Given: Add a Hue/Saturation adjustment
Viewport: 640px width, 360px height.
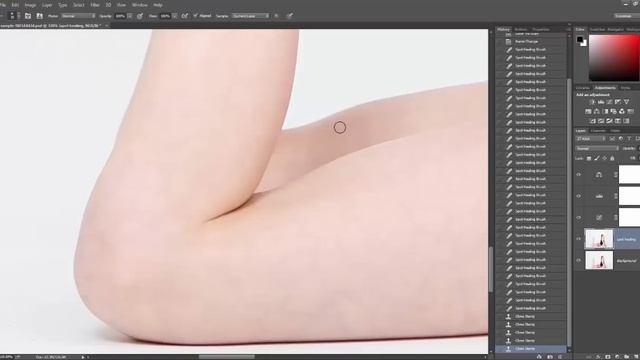Looking at the screenshot, I should [x=588, y=111].
